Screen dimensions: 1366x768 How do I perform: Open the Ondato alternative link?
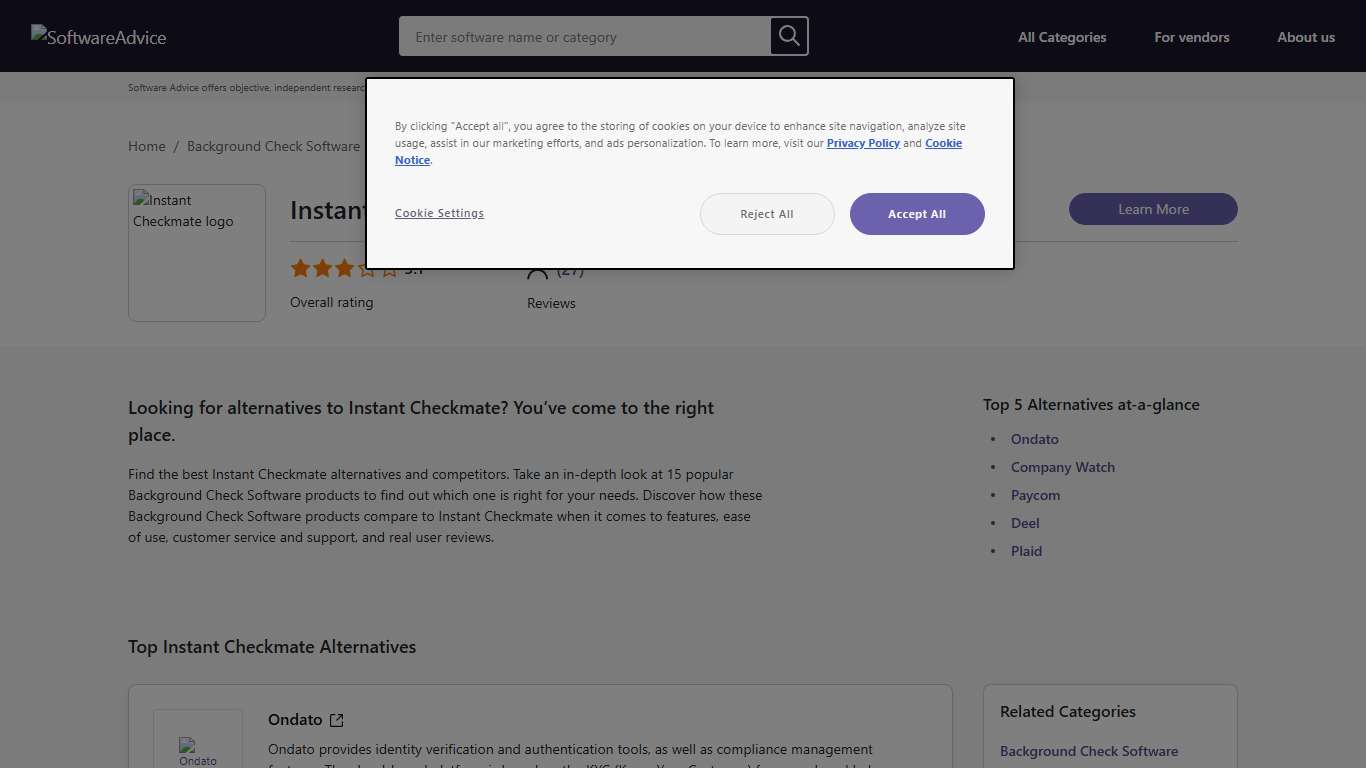pos(1035,439)
